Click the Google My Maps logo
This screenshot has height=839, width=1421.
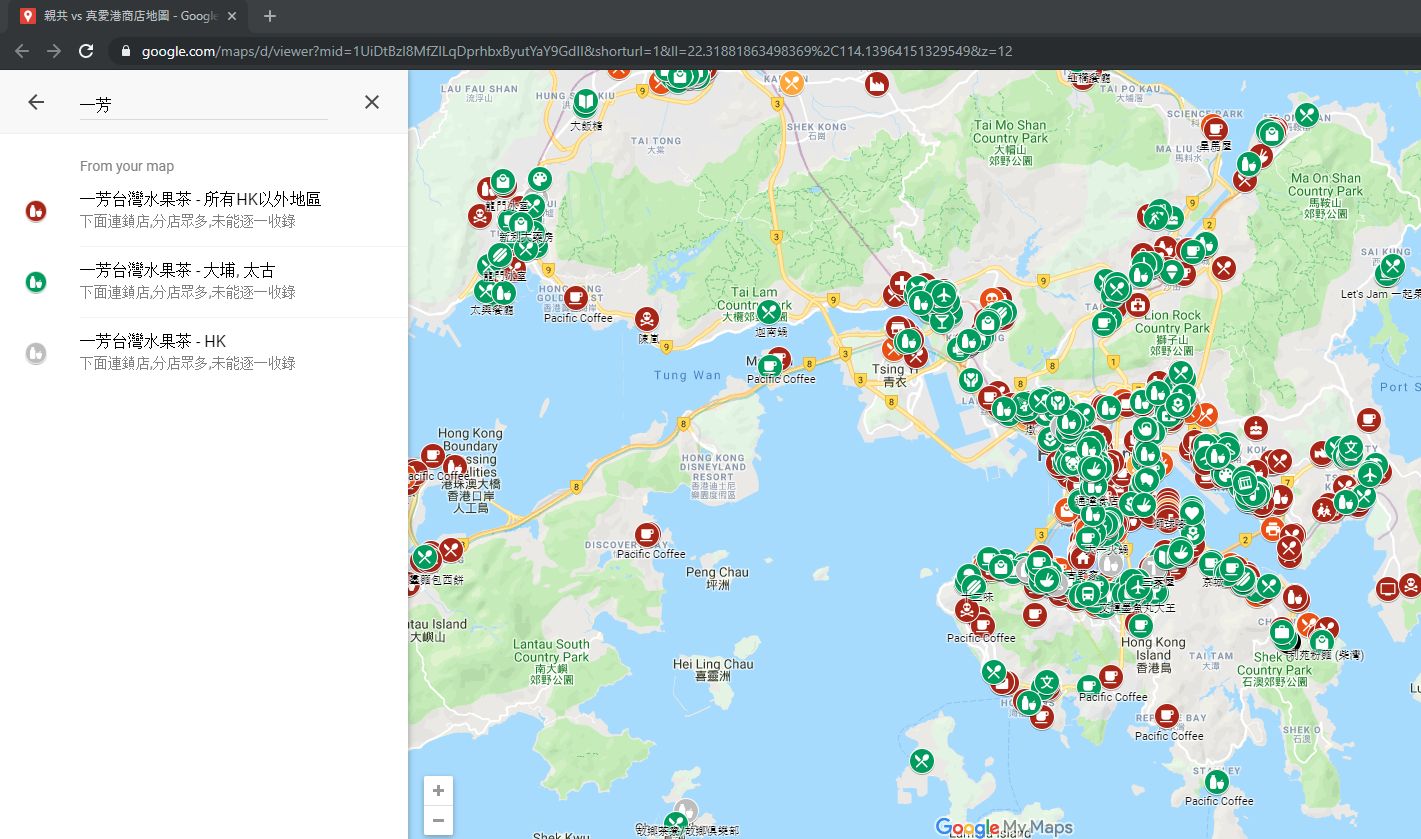(1003, 827)
